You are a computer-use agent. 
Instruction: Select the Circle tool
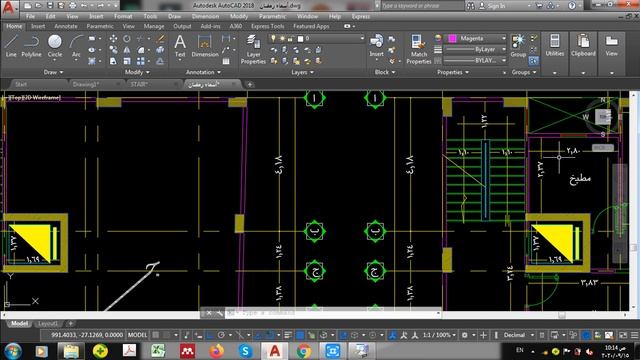(x=55, y=46)
